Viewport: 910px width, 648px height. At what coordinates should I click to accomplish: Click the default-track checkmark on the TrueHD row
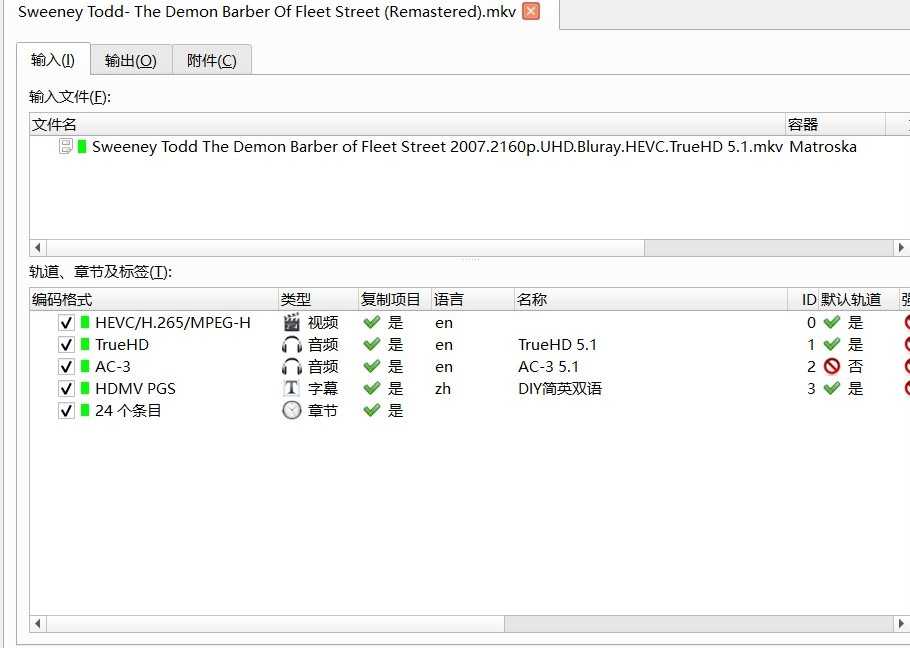832,344
